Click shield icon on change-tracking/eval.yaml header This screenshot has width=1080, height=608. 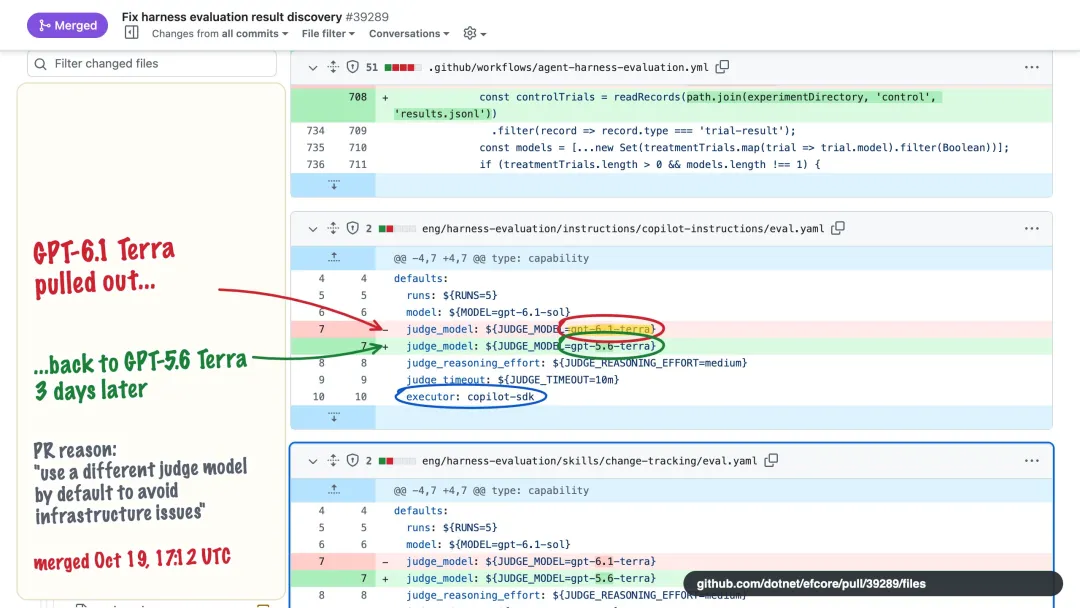353,460
